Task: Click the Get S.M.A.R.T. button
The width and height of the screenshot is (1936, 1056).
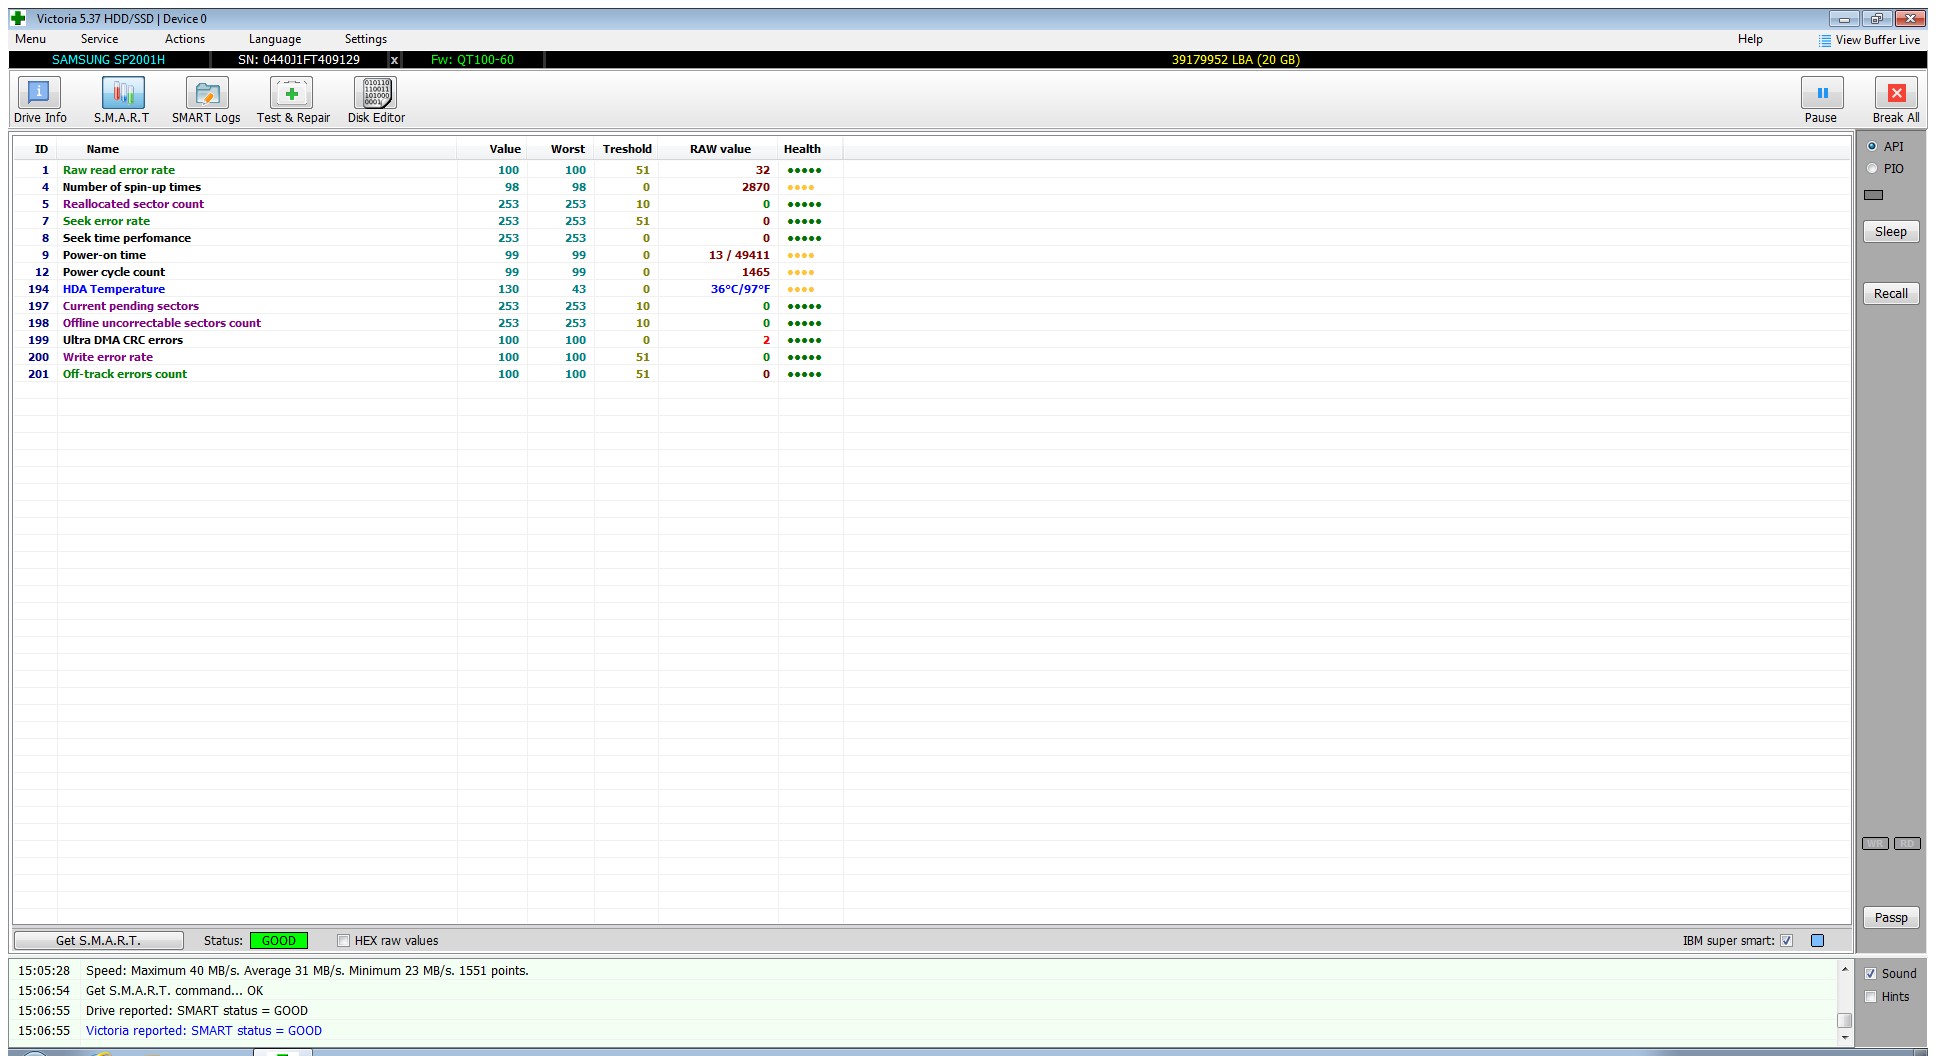Action: coord(98,940)
